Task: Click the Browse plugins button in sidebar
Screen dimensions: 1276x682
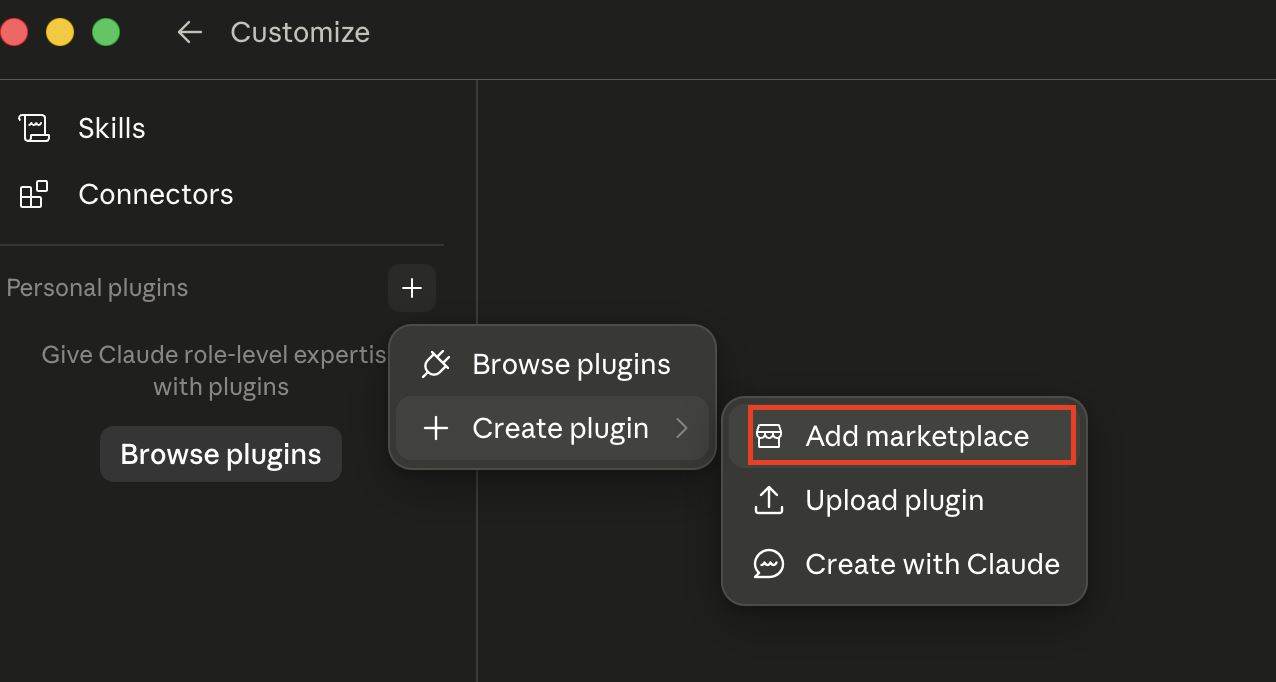Action: coord(221,454)
